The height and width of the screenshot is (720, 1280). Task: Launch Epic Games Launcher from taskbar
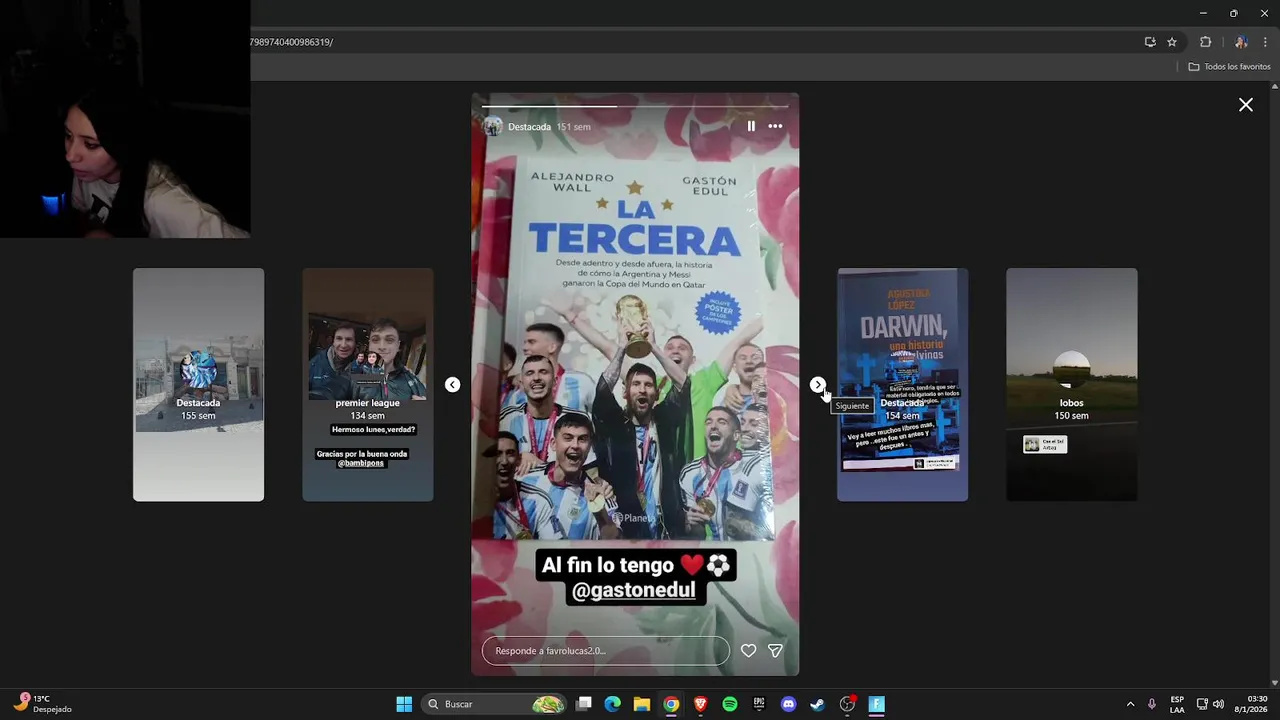click(x=759, y=704)
